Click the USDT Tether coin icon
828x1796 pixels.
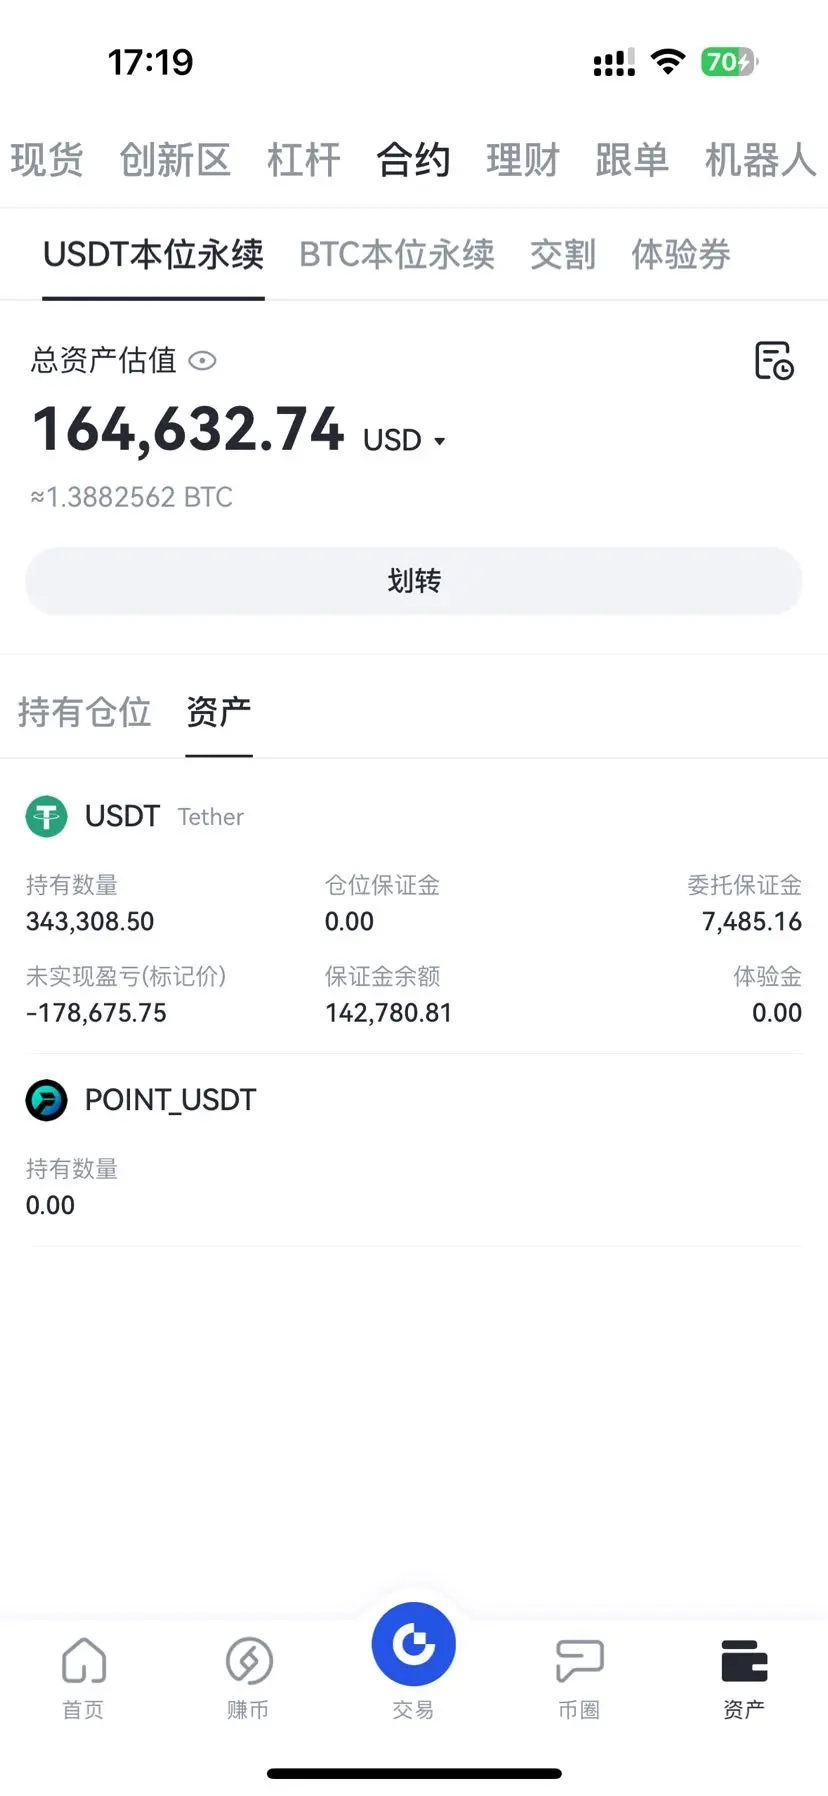click(46, 816)
